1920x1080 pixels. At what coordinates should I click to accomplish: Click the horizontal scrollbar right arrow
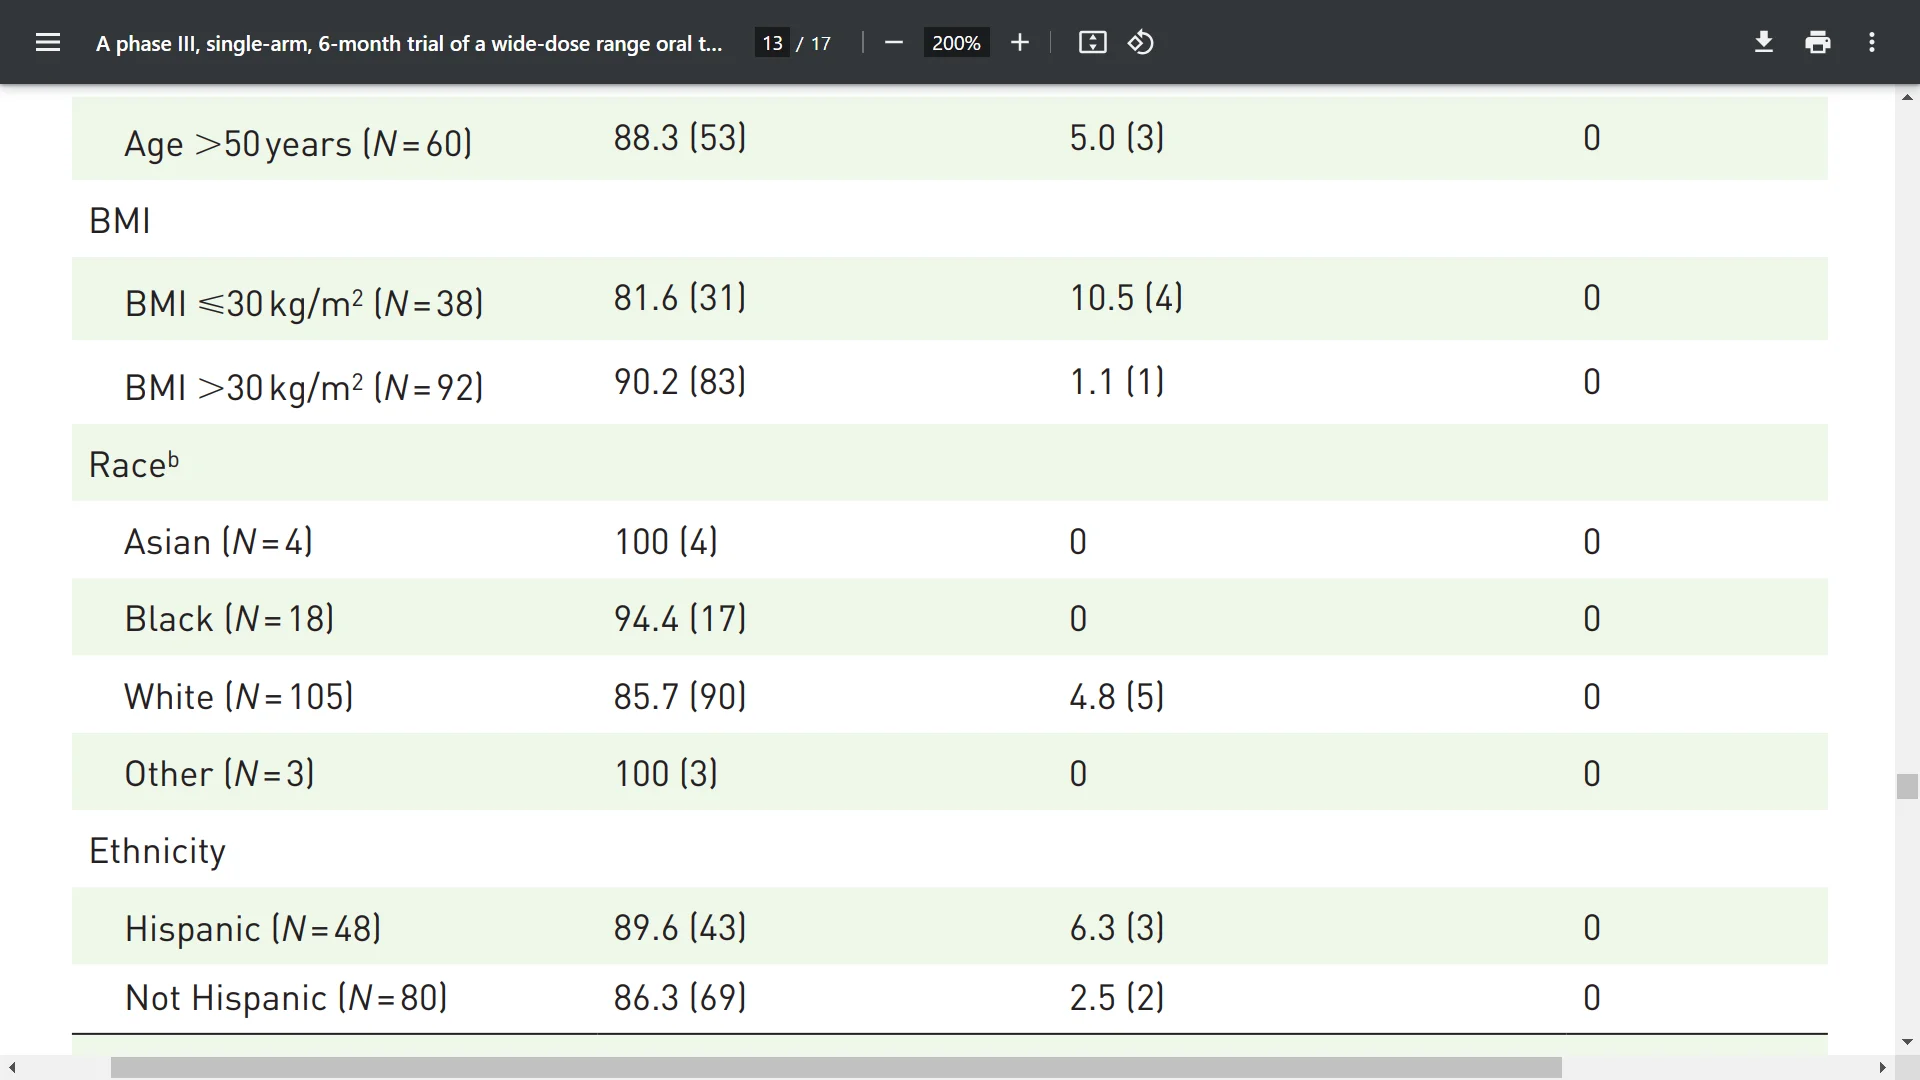[x=1882, y=1068]
